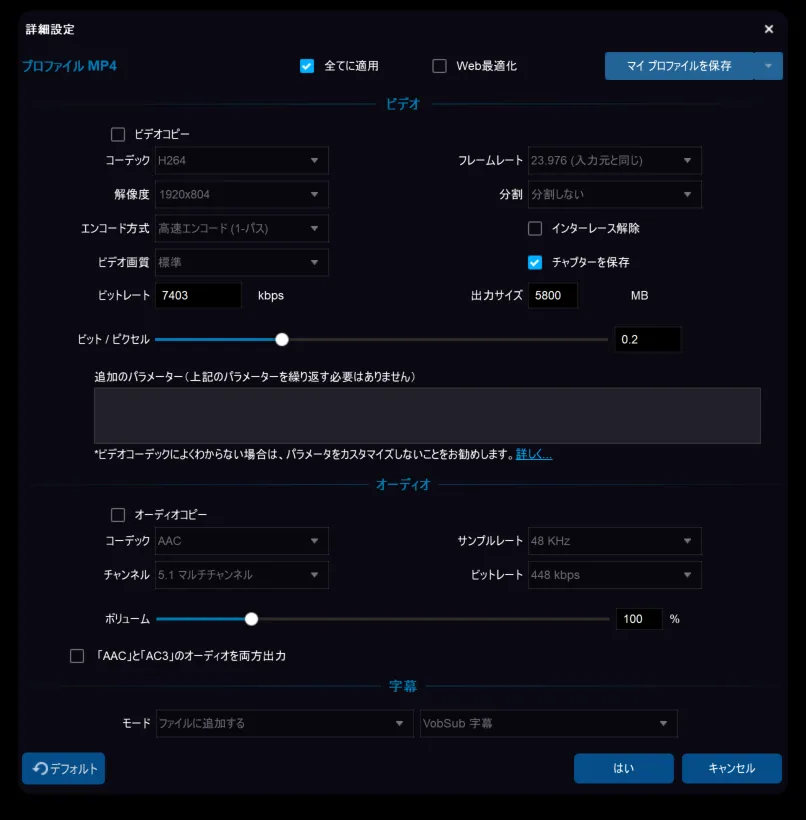Click the ボリューム slider handle

pos(252,619)
